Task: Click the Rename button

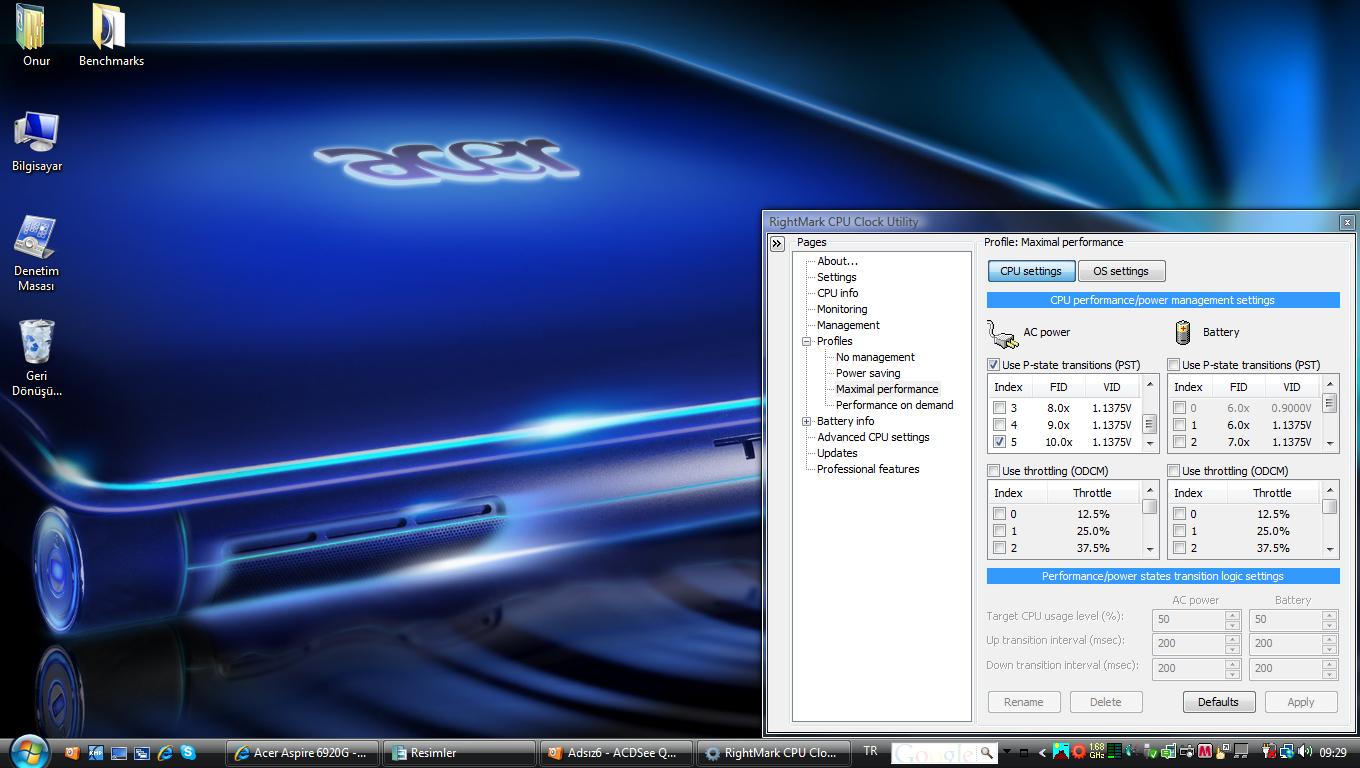Action: coord(1023,702)
